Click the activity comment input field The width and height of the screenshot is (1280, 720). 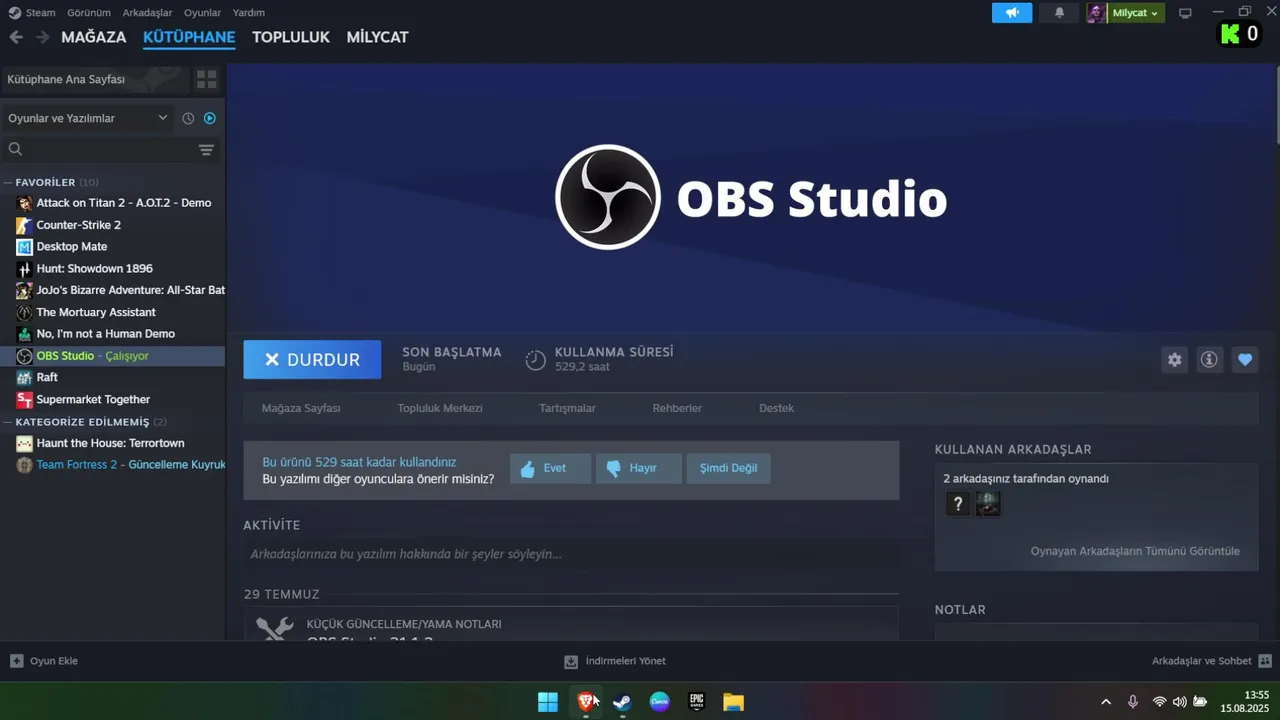click(571, 554)
